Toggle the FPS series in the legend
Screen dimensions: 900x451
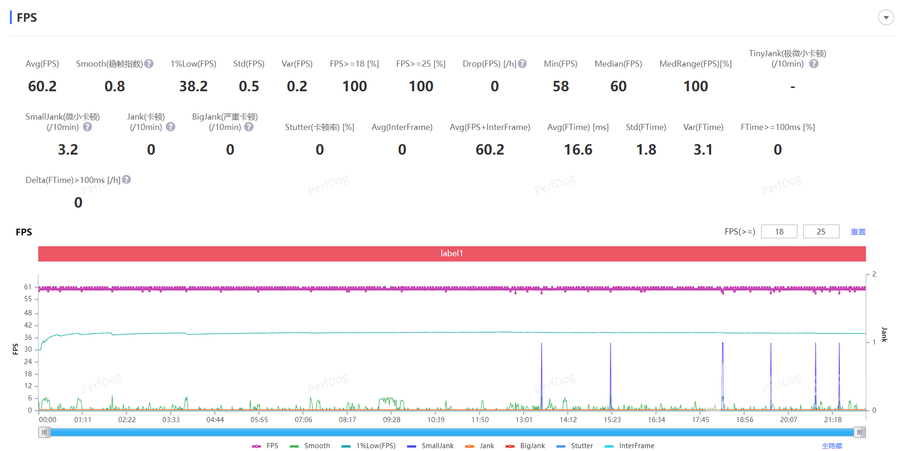coord(265,446)
